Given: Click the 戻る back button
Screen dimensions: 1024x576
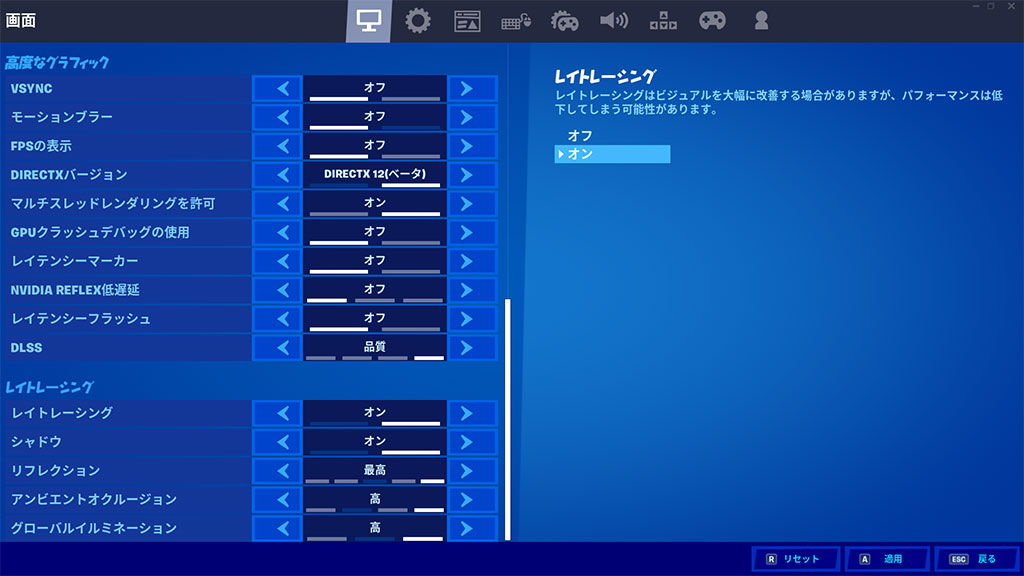Looking at the screenshot, I should (976, 559).
